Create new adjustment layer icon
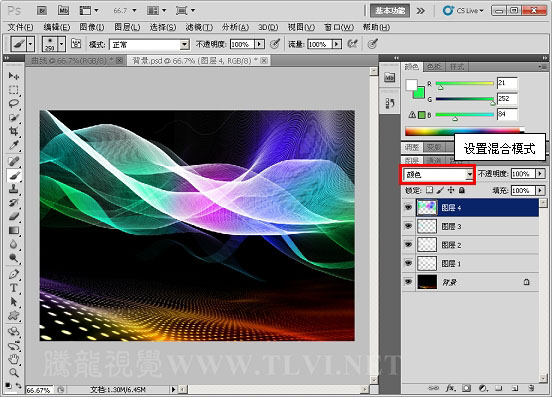Screen dimensions: 552x397 [483, 388]
